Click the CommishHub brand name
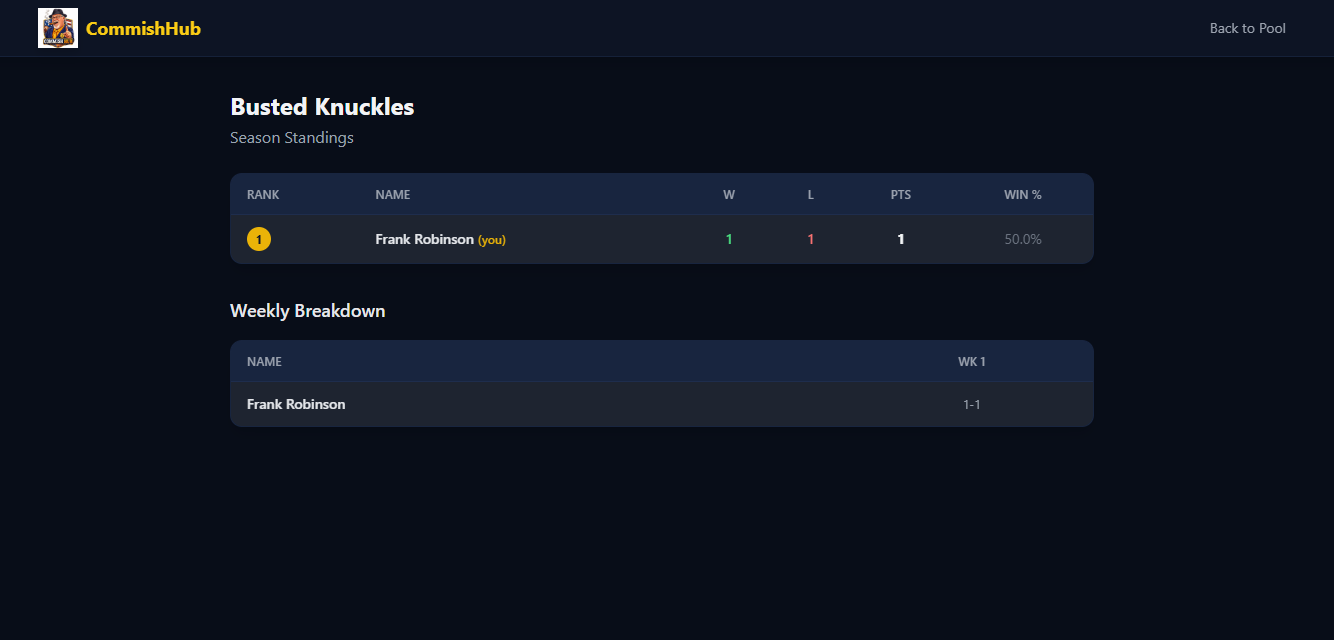This screenshot has width=1334, height=640. click(143, 29)
